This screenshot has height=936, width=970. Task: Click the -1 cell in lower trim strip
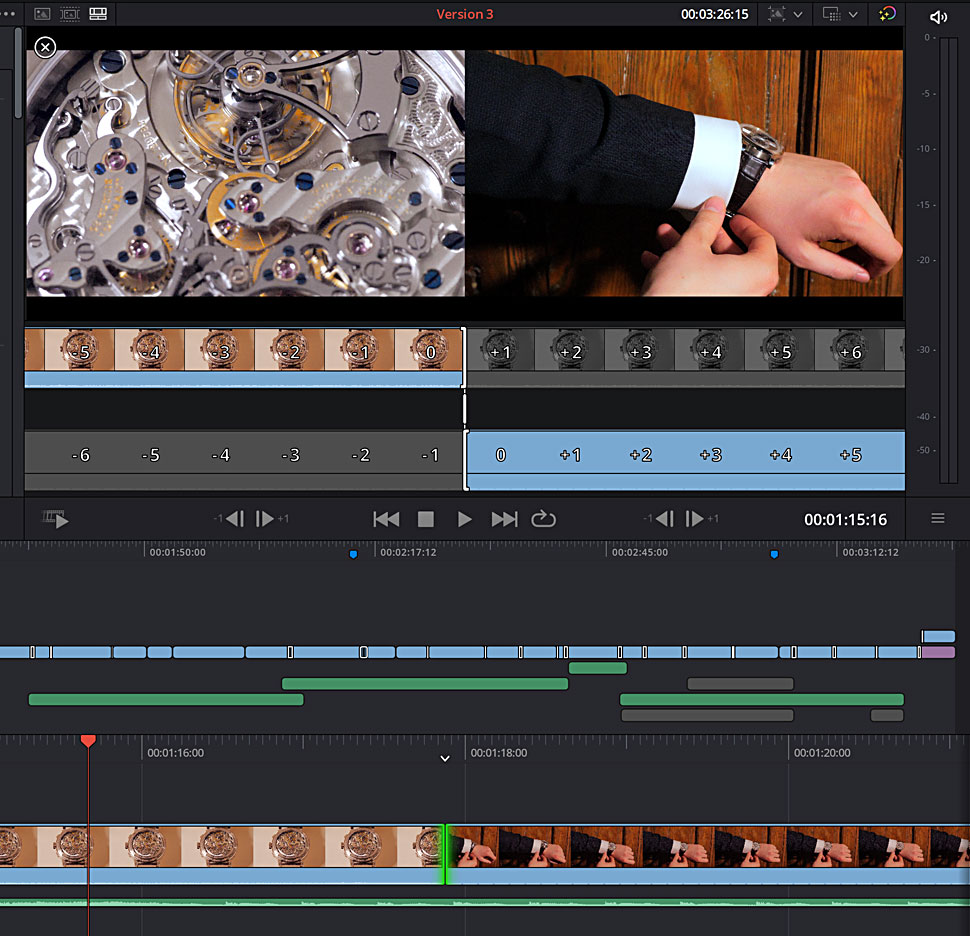(x=430, y=455)
